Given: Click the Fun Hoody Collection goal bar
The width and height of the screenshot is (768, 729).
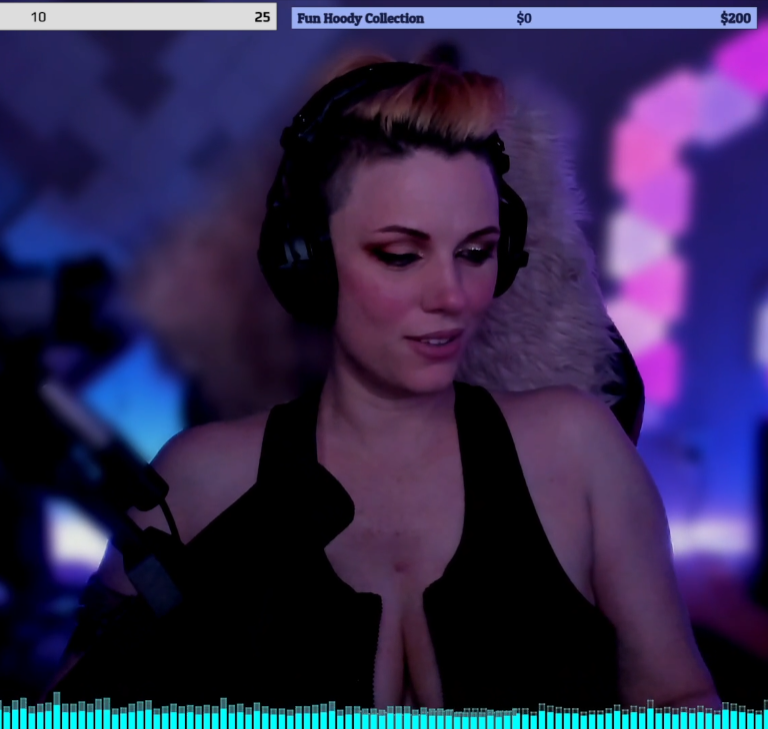Looking at the screenshot, I should [524, 18].
